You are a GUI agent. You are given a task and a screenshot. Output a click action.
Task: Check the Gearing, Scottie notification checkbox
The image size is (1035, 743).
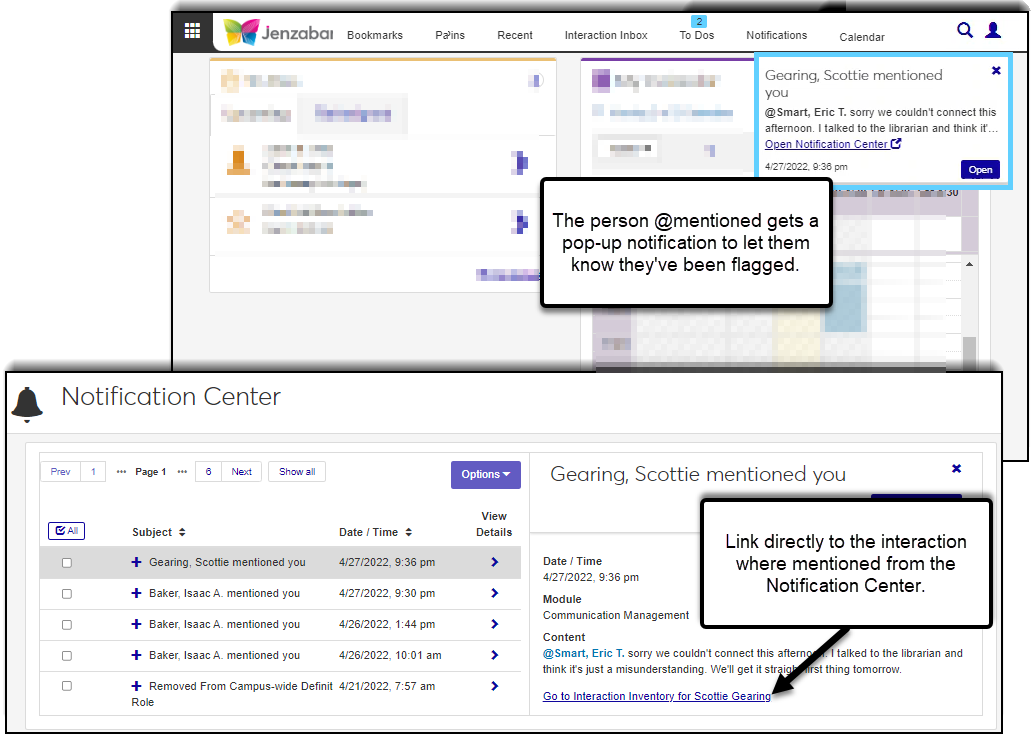click(67, 563)
